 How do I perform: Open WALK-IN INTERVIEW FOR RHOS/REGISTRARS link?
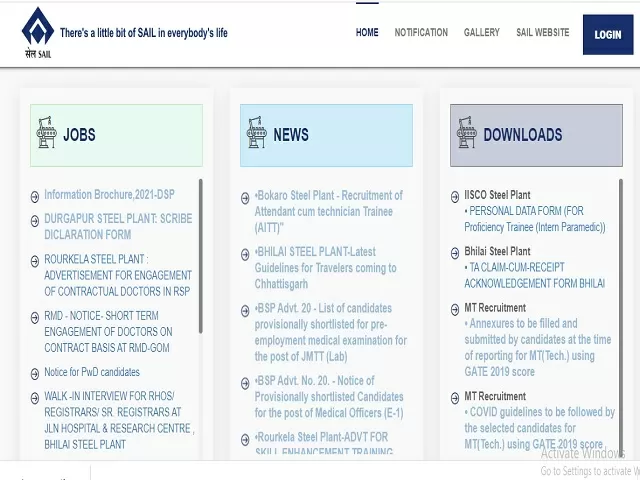click(119, 420)
